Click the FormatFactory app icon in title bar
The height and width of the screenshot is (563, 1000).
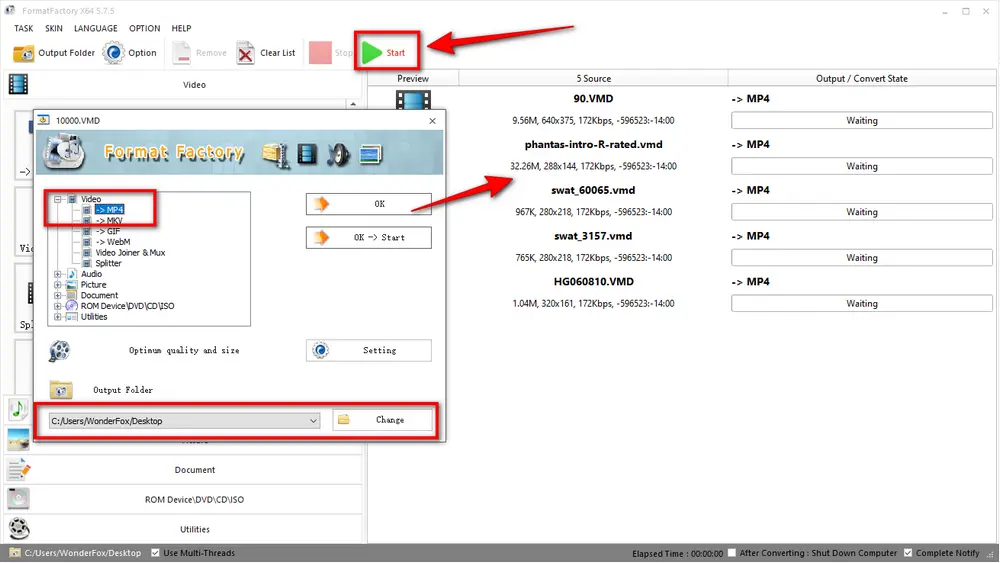click(x=10, y=10)
